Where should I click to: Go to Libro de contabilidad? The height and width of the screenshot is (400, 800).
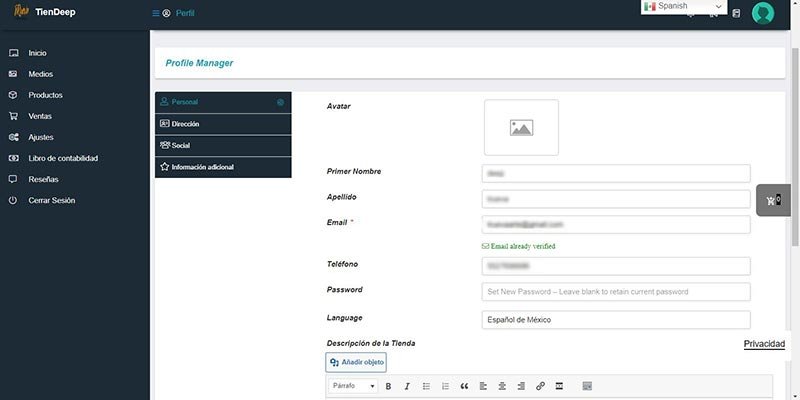[63, 158]
